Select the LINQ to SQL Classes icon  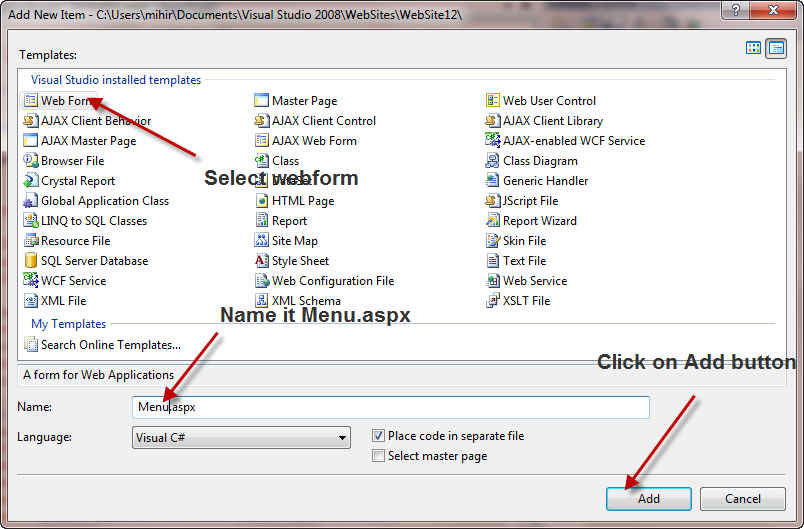tap(30, 220)
